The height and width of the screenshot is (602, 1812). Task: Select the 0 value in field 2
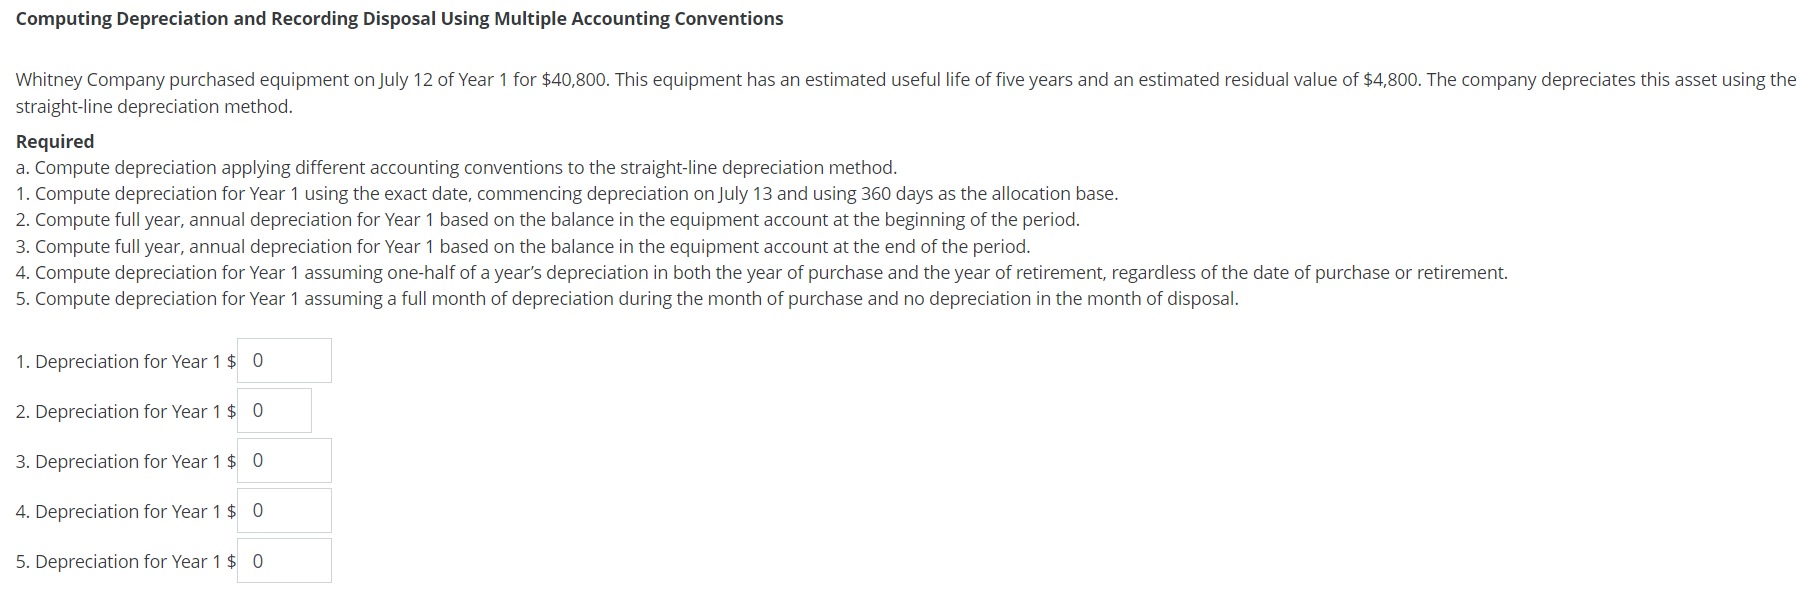coord(258,410)
